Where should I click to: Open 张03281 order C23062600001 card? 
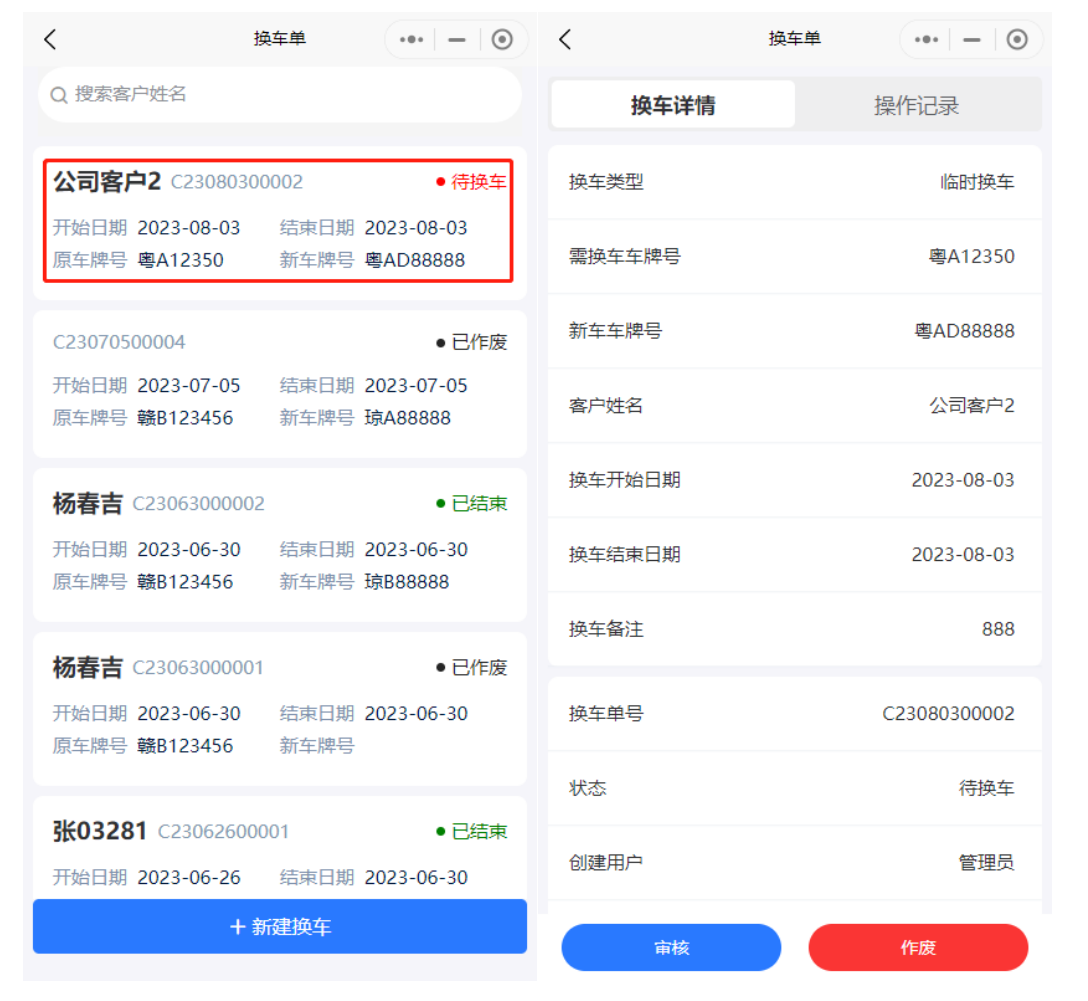pyautogui.click(x=280, y=850)
